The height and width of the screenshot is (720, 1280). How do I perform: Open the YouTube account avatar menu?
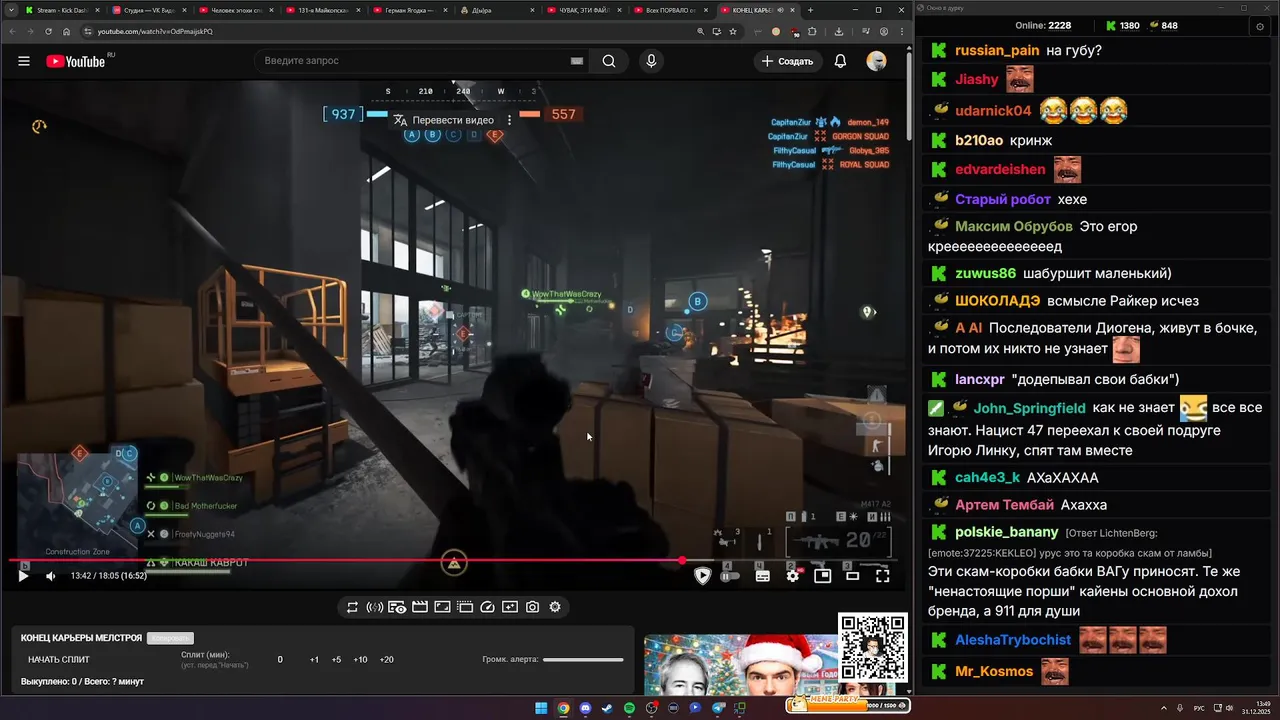[876, 61]
